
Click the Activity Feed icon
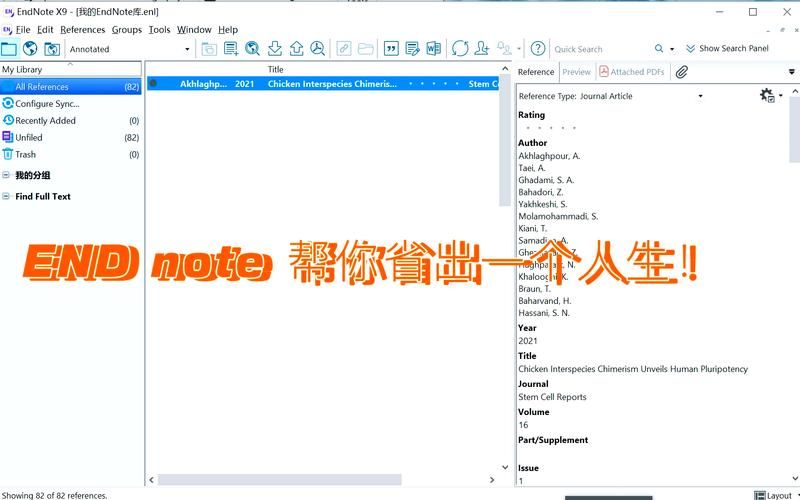pos(504,49)
